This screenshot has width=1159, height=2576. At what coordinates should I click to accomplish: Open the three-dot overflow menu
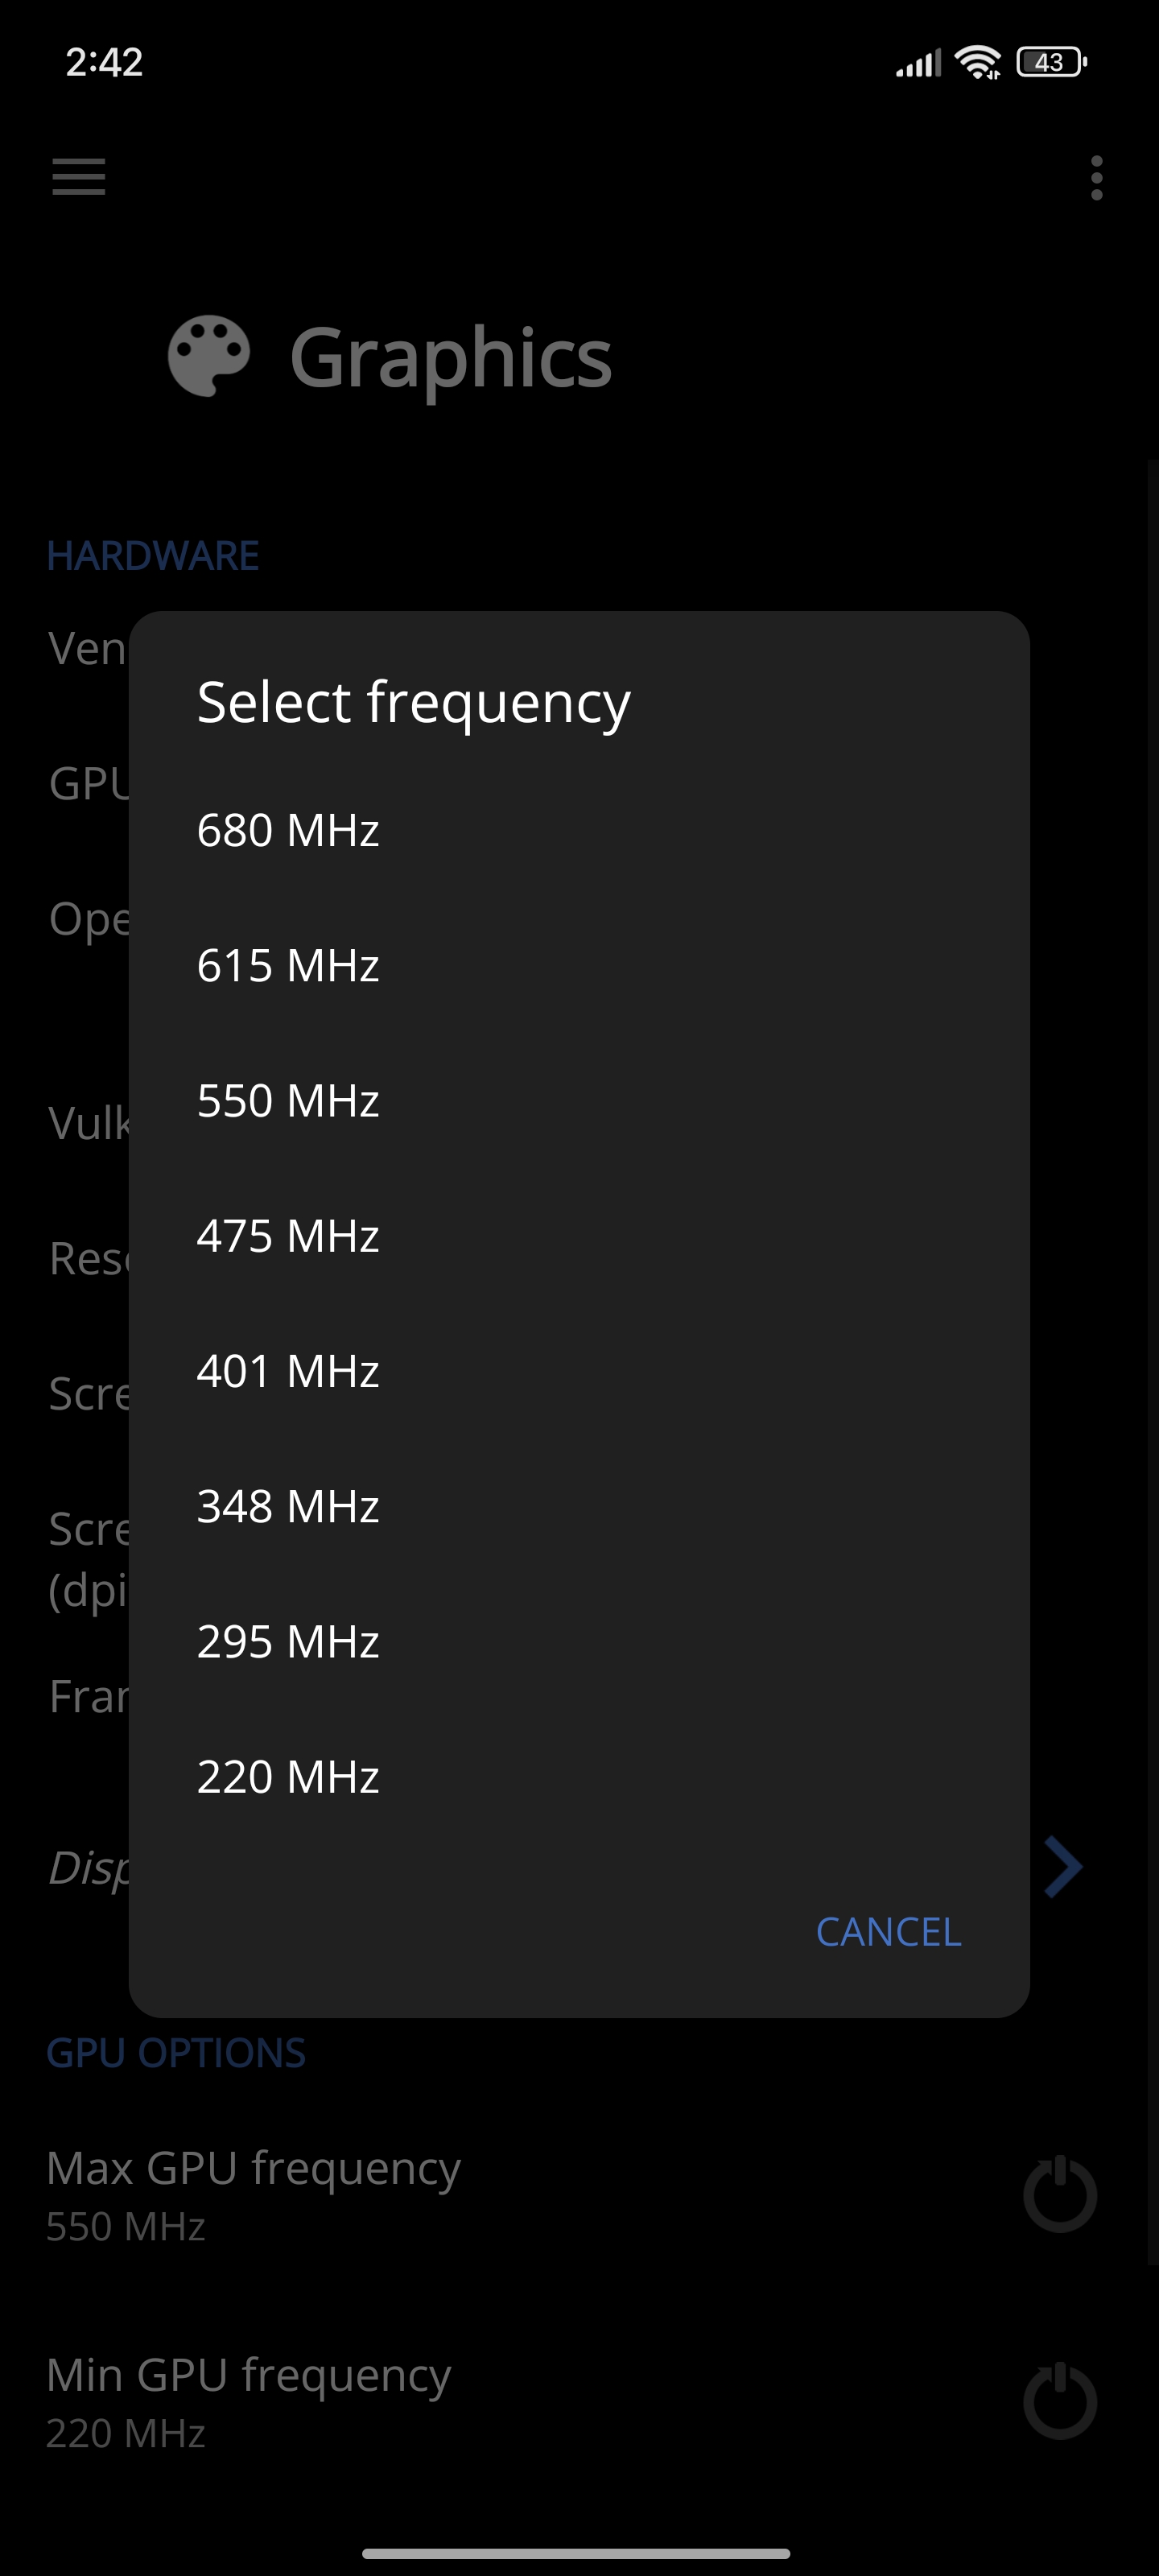tap(1097, 178)
